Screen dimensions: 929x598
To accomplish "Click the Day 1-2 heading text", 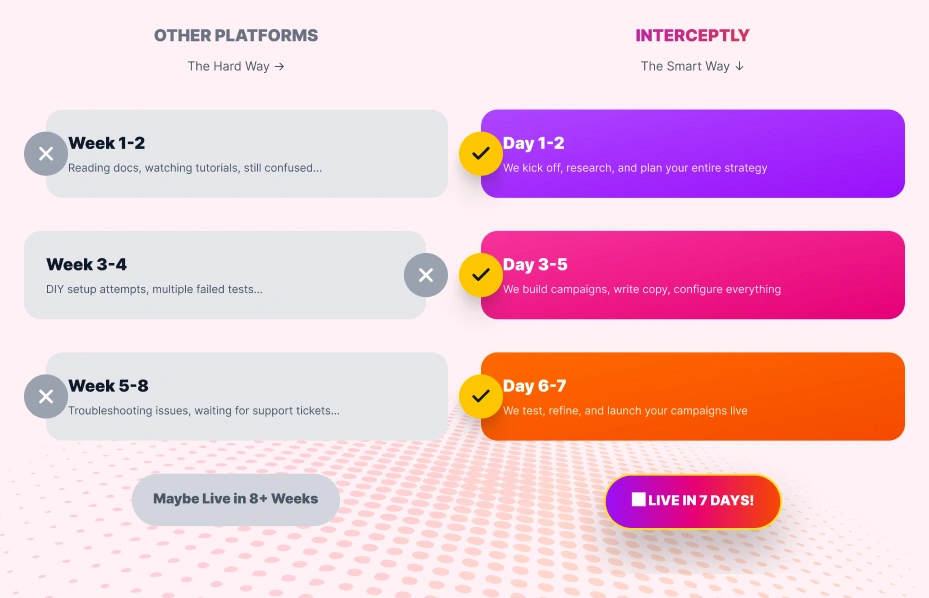I will click(x=534, y=143).
